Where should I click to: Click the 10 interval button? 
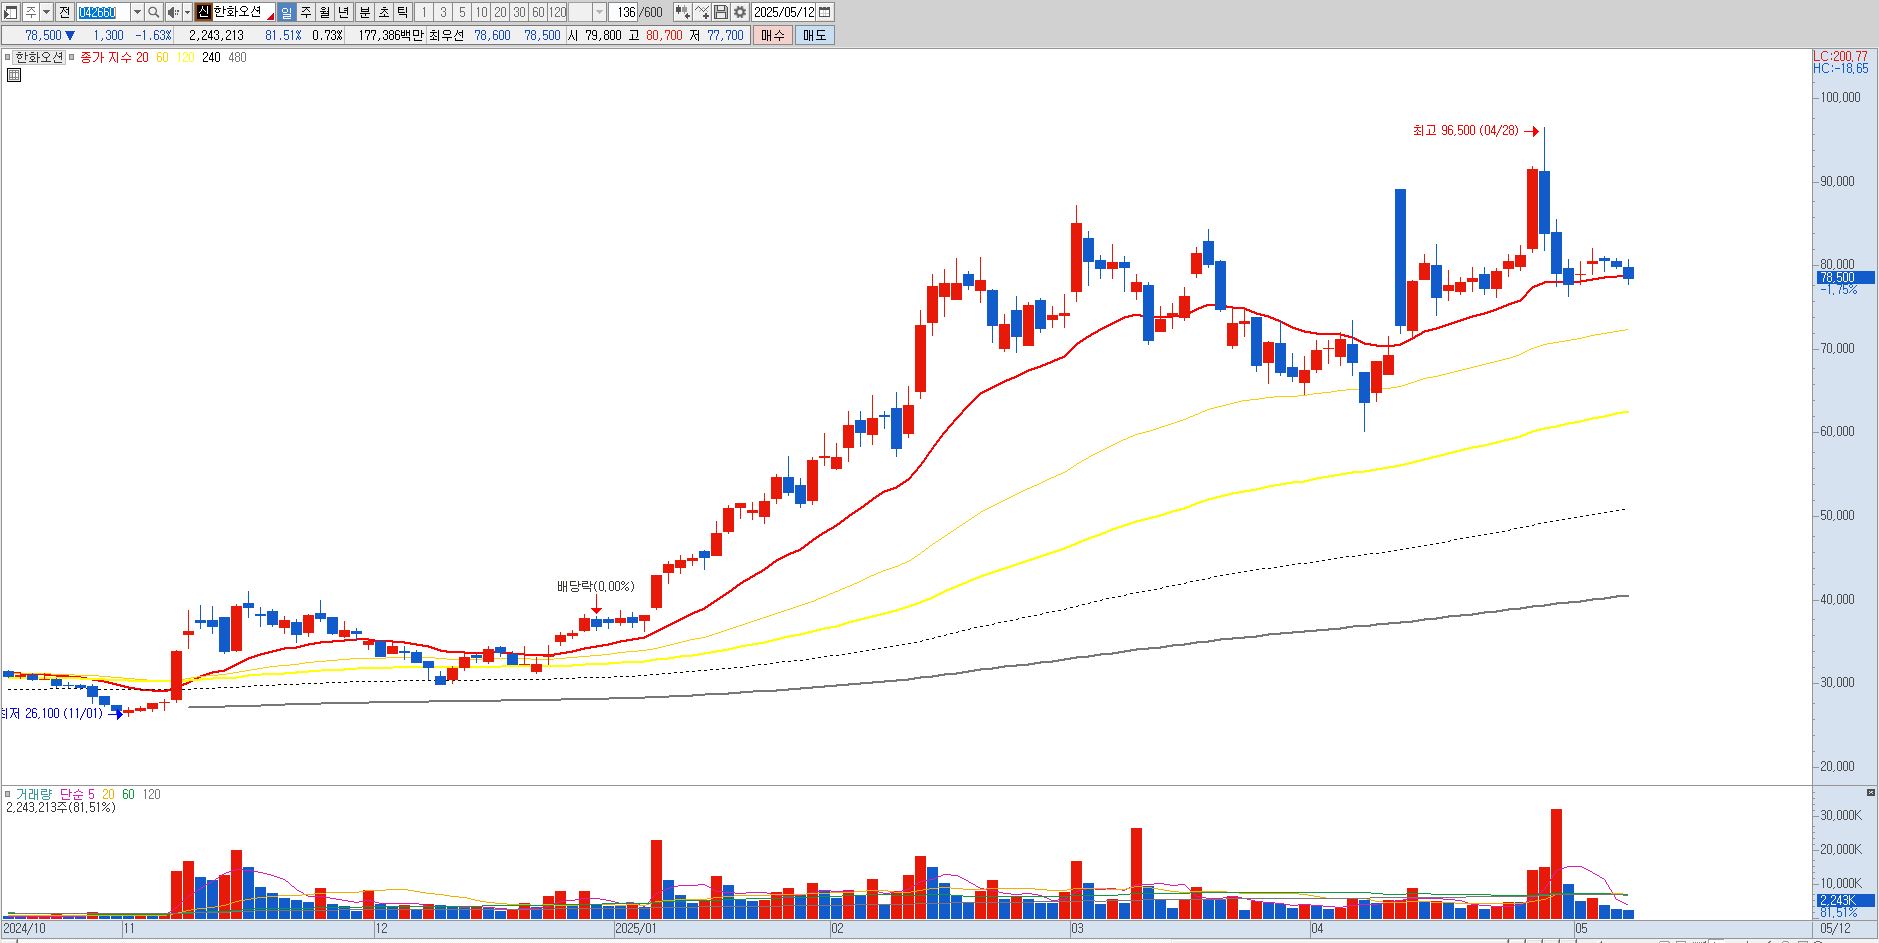pos(481,12)
